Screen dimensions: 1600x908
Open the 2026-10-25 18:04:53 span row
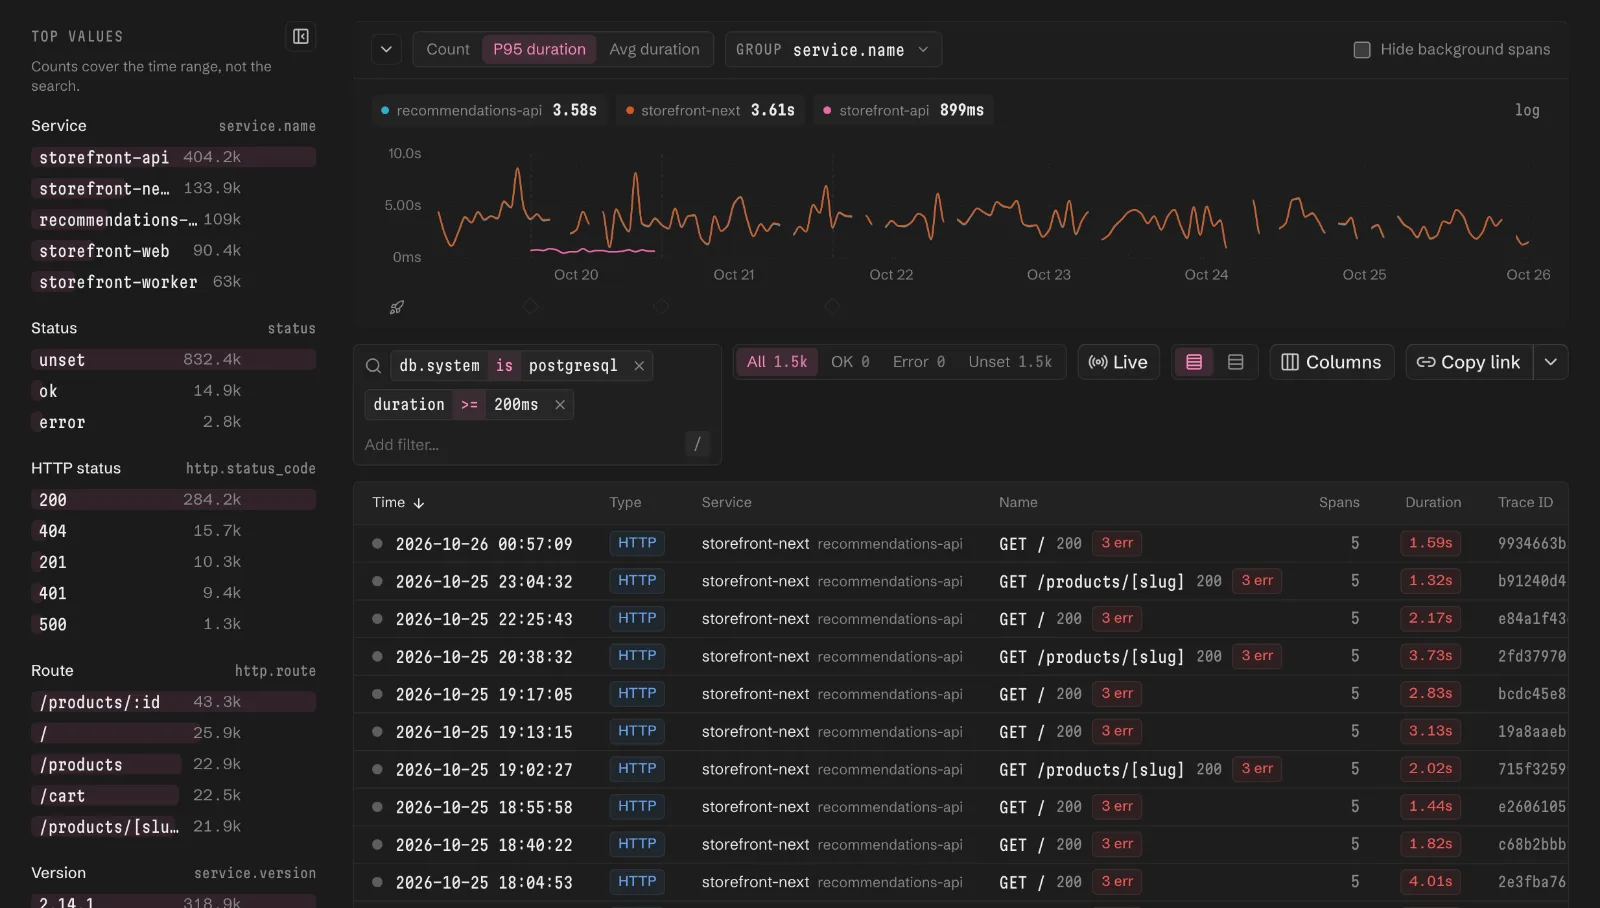[961, 882]
